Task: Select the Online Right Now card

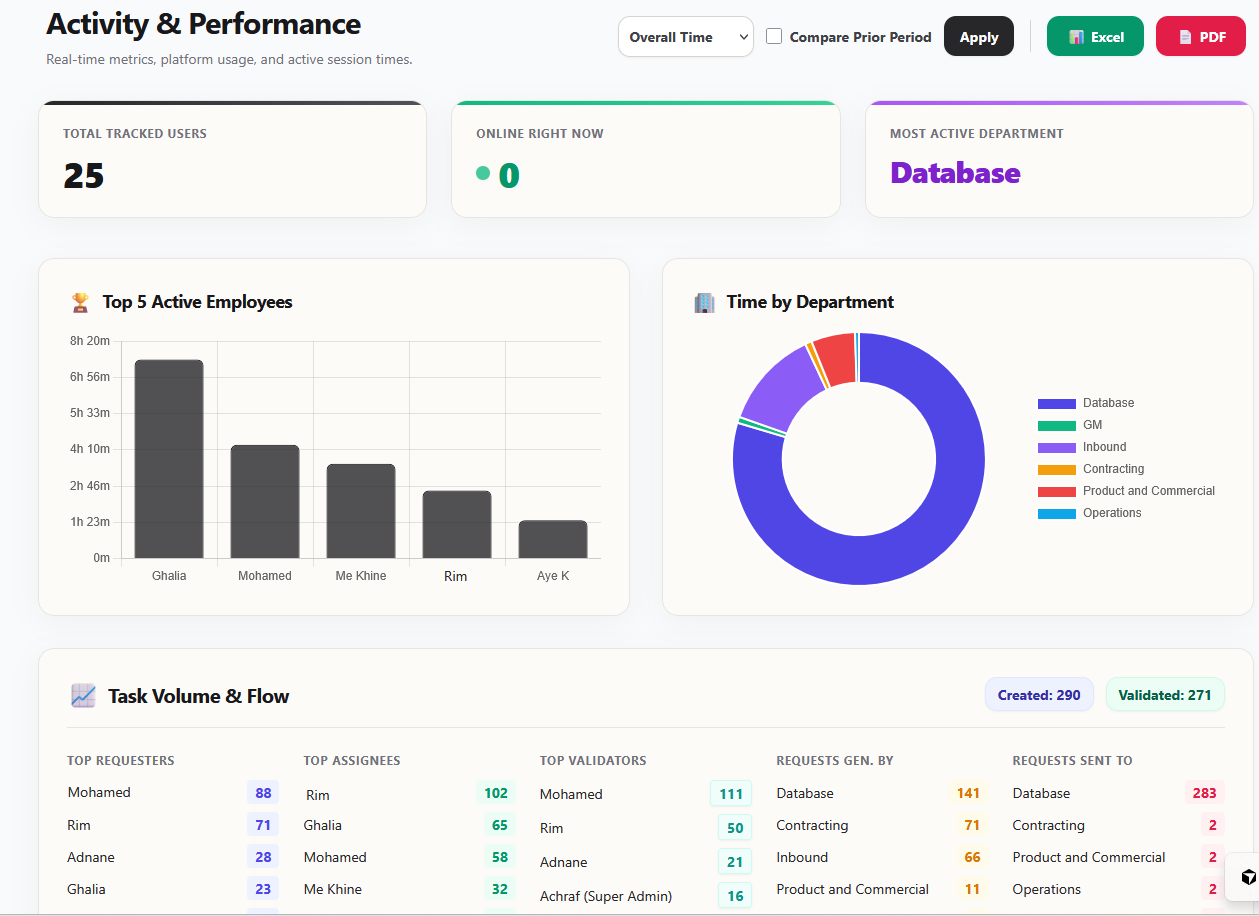Action: 646,159
